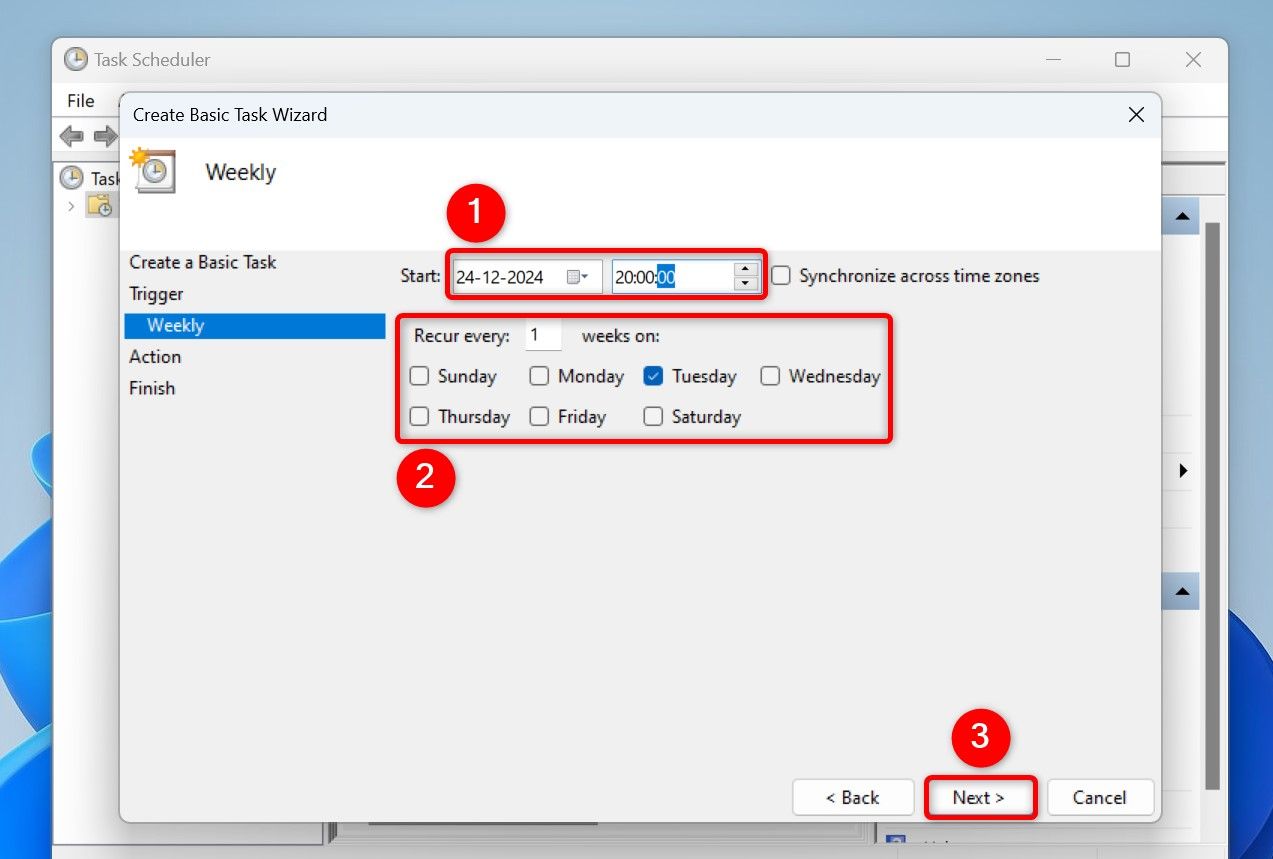Close the wizard with the X button
1273x859 pixels.
pyautogui.click(x=1136, y=115)
